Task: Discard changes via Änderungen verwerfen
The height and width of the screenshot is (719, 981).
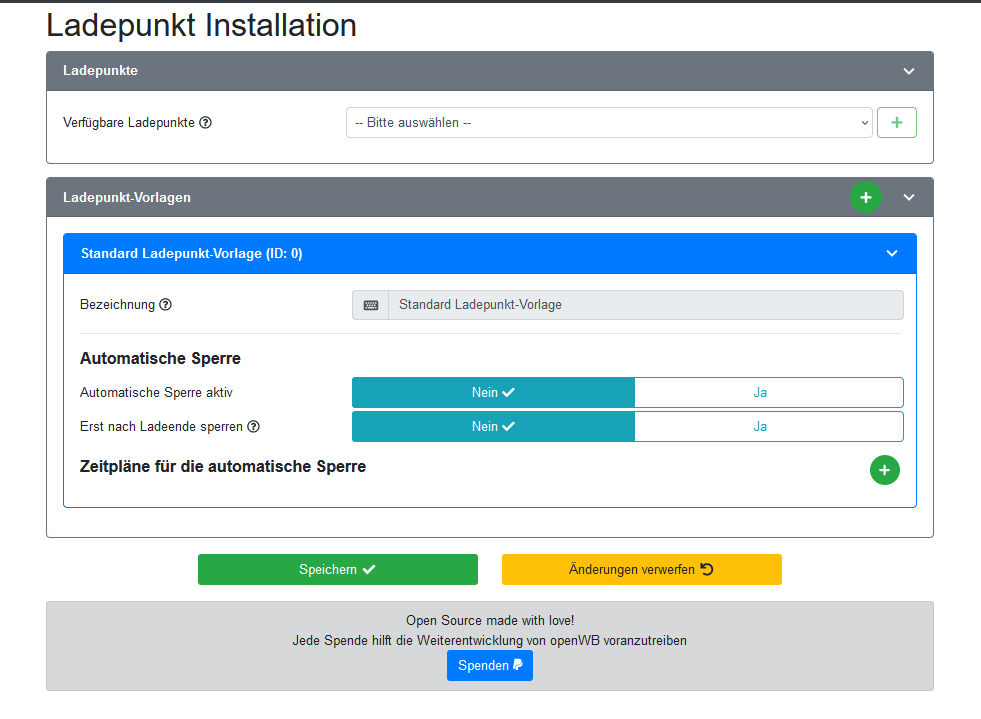Action: (x=641, y=569)
